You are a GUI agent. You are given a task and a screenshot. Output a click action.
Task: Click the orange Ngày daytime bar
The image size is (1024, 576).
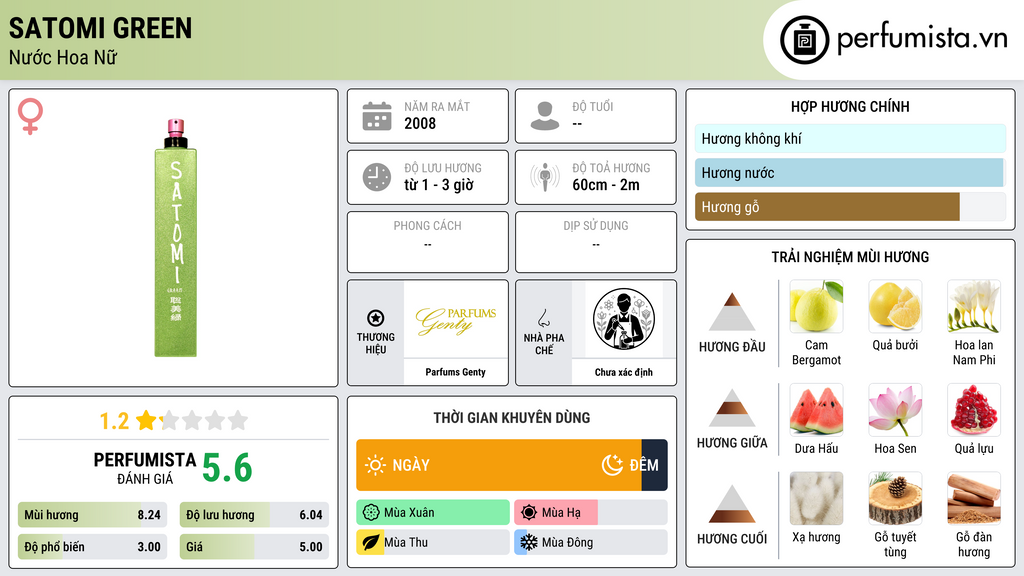click(499, 465)
